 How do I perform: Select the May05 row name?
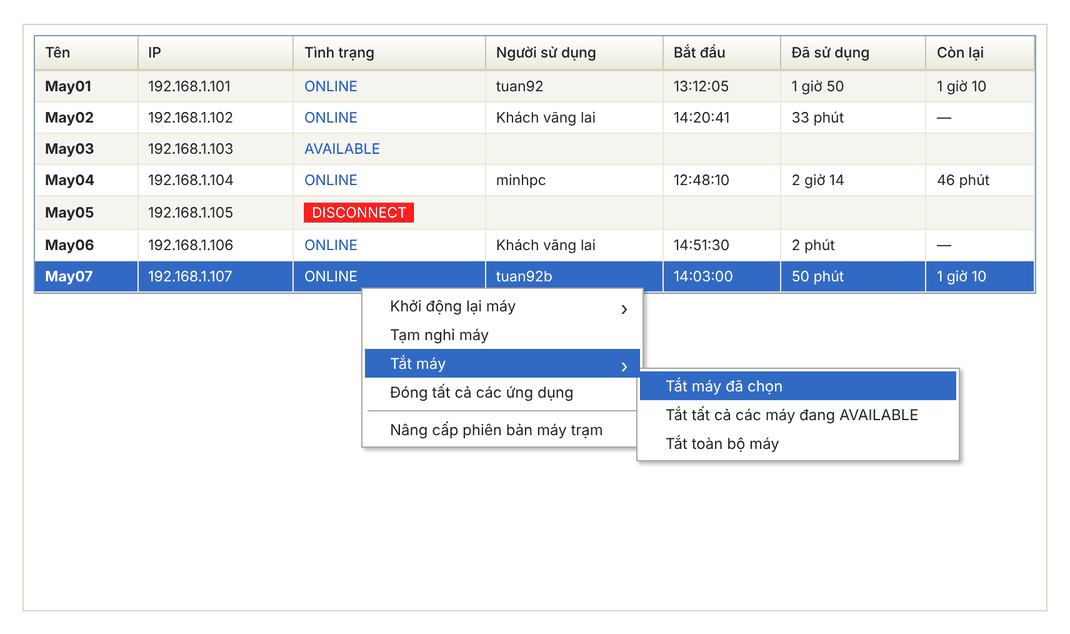pos(70,213)
